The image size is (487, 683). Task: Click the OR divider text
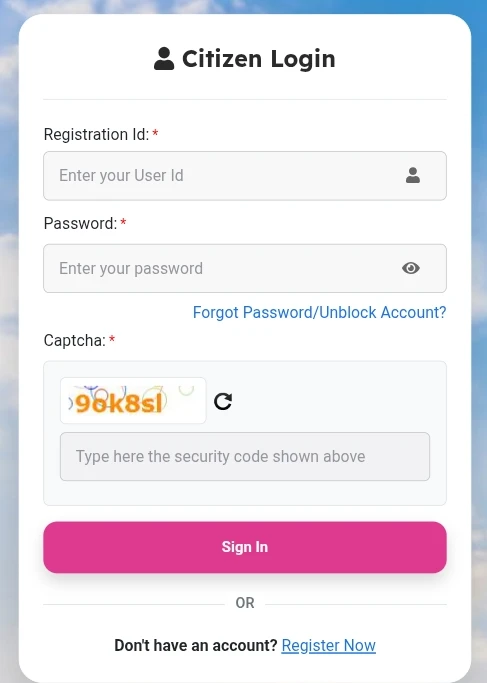tap(245, 603)
